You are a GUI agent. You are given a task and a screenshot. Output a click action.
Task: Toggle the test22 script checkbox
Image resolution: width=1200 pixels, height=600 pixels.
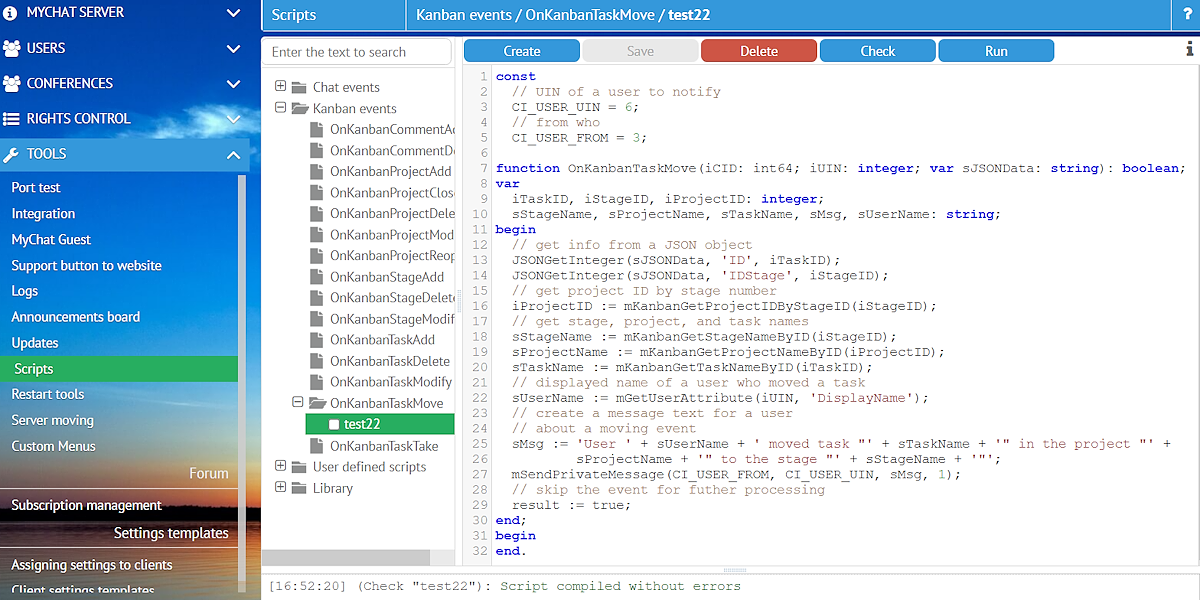(334, 424)
